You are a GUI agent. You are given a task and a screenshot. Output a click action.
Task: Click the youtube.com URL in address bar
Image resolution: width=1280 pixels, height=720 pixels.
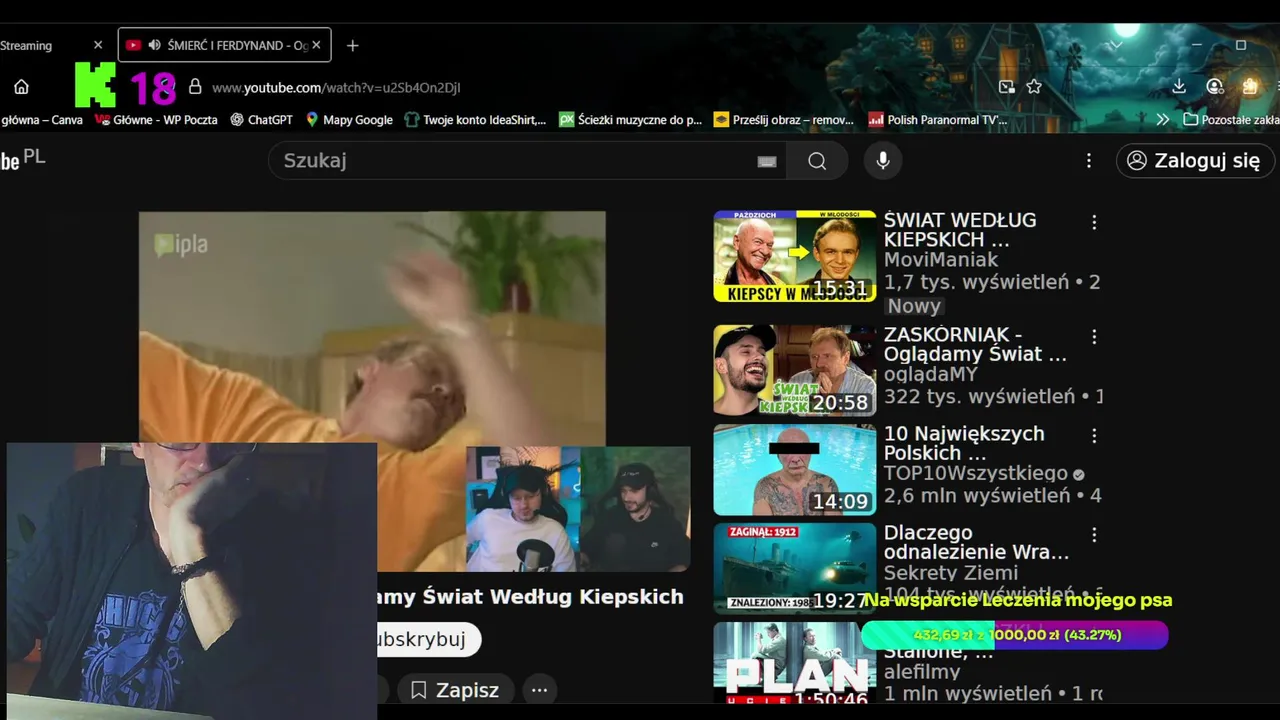pos(336,88)
